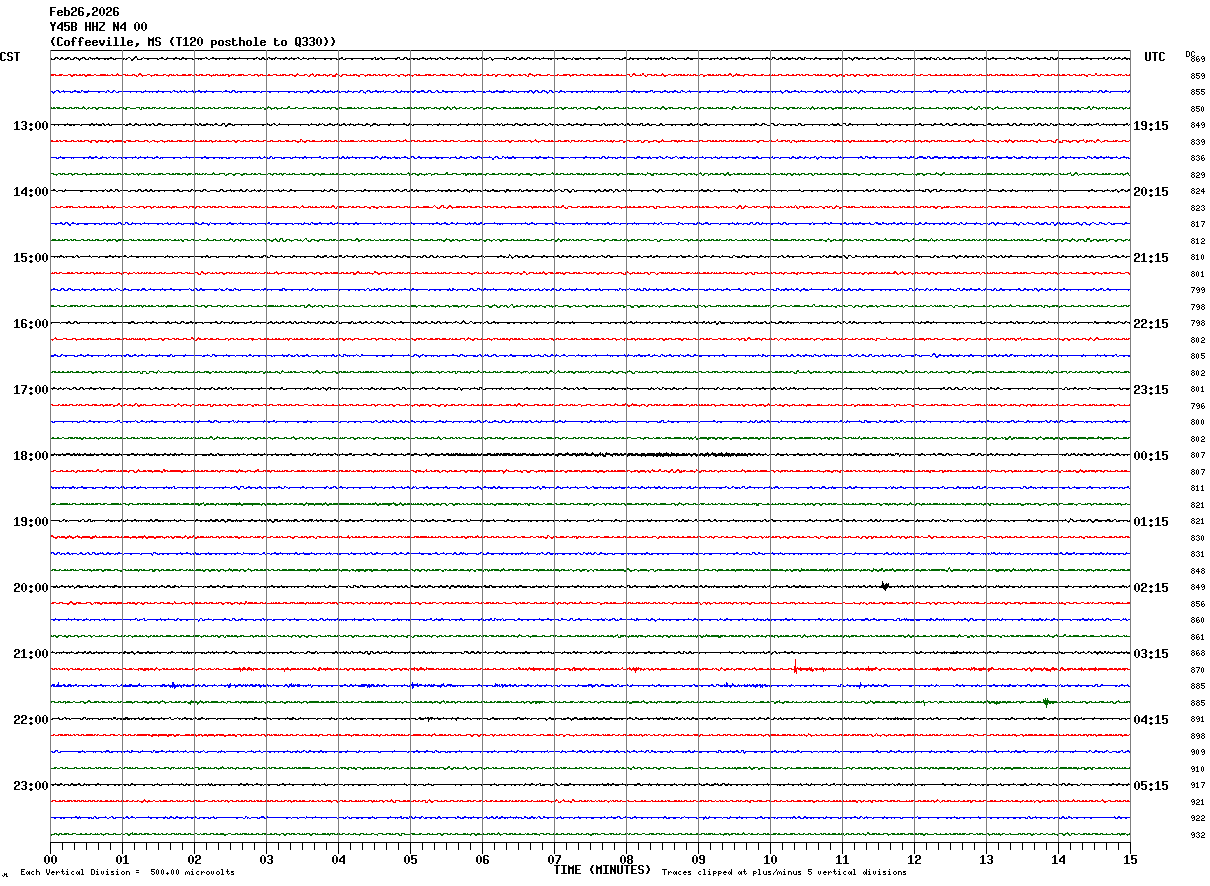
Task: Click the DC value 839
Action: (x=1197, y=142)
